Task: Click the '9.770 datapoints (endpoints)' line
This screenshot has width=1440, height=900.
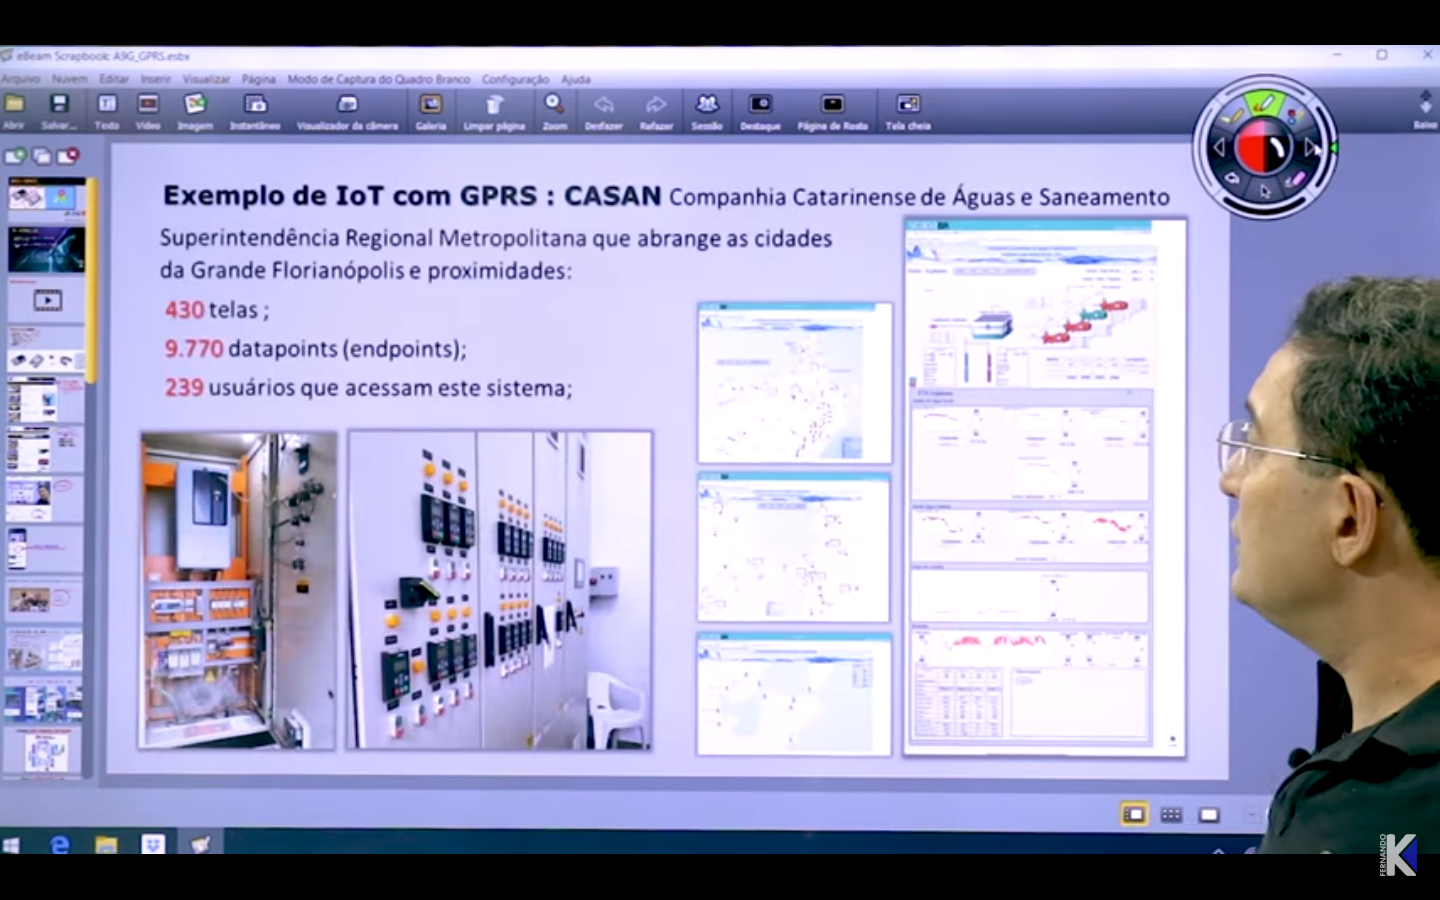Action: (x=316, y=349)
